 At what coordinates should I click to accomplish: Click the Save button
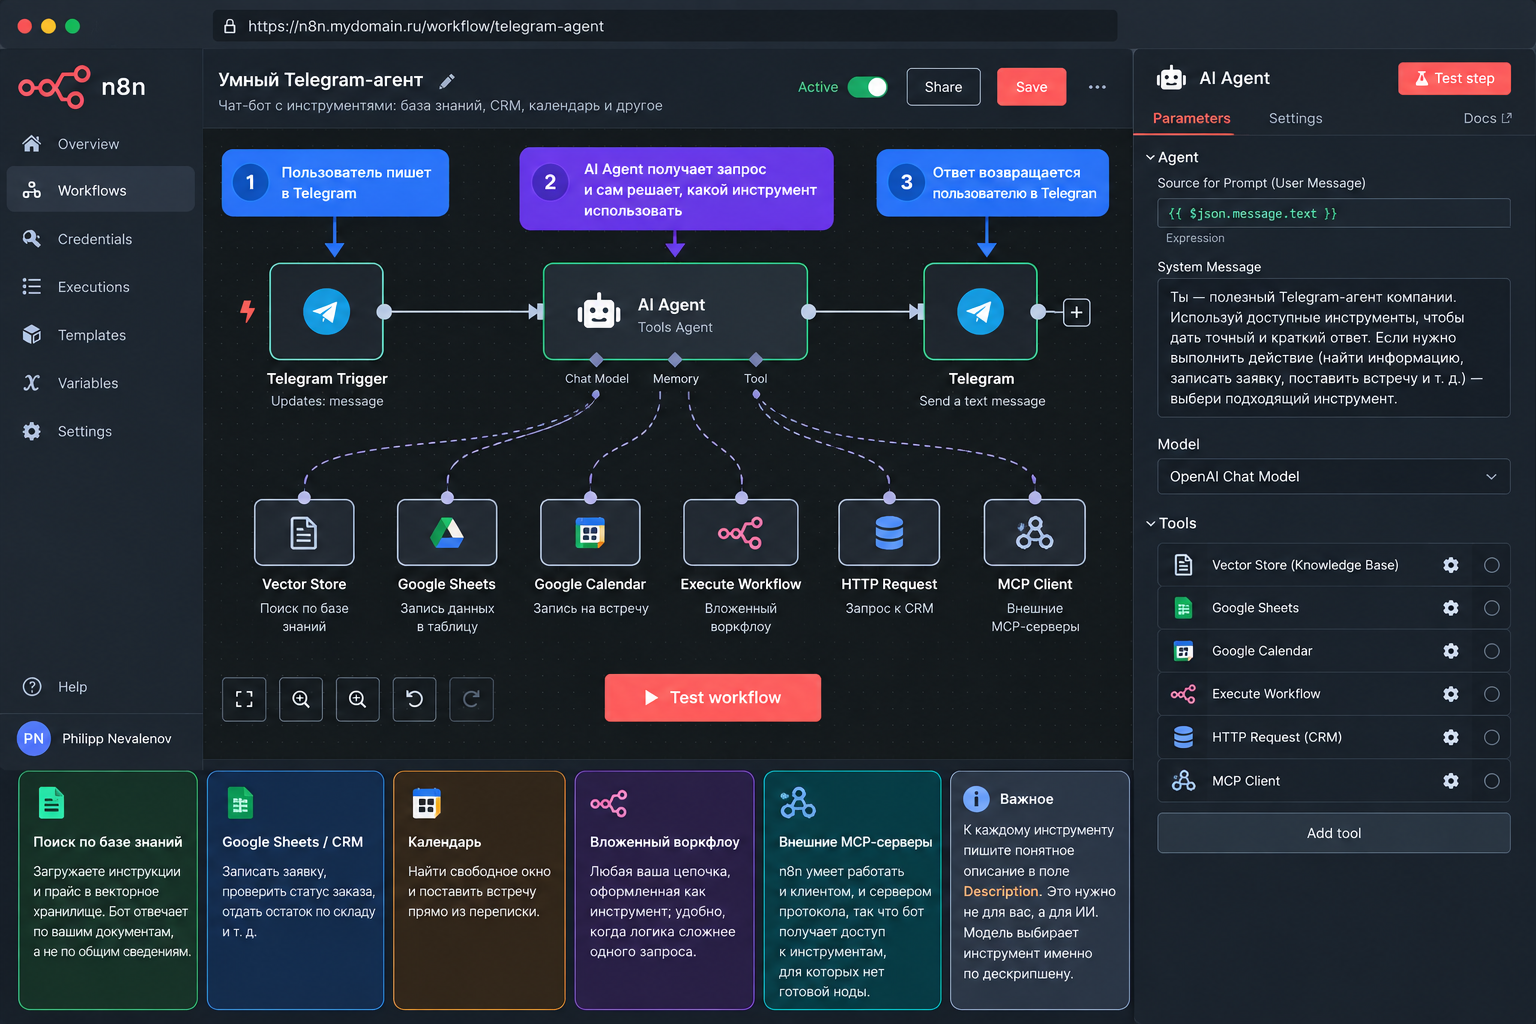click(x=1032, y=87)
